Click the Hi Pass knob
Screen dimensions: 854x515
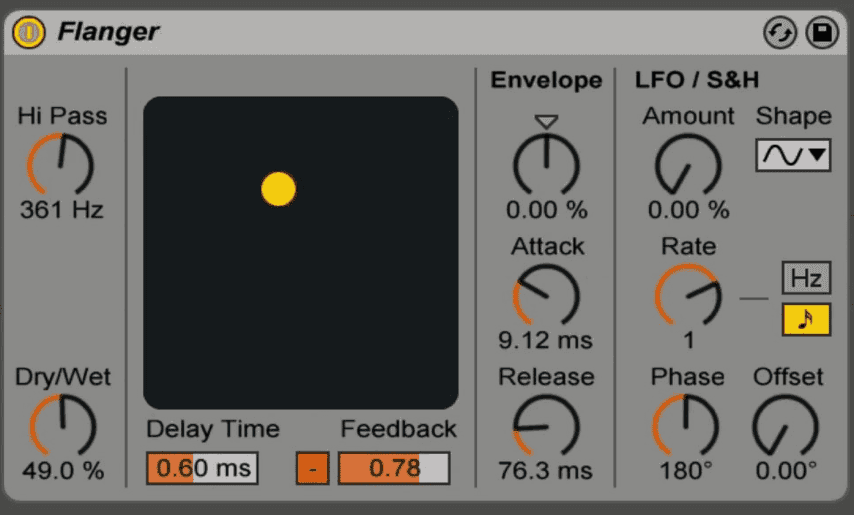60,164
